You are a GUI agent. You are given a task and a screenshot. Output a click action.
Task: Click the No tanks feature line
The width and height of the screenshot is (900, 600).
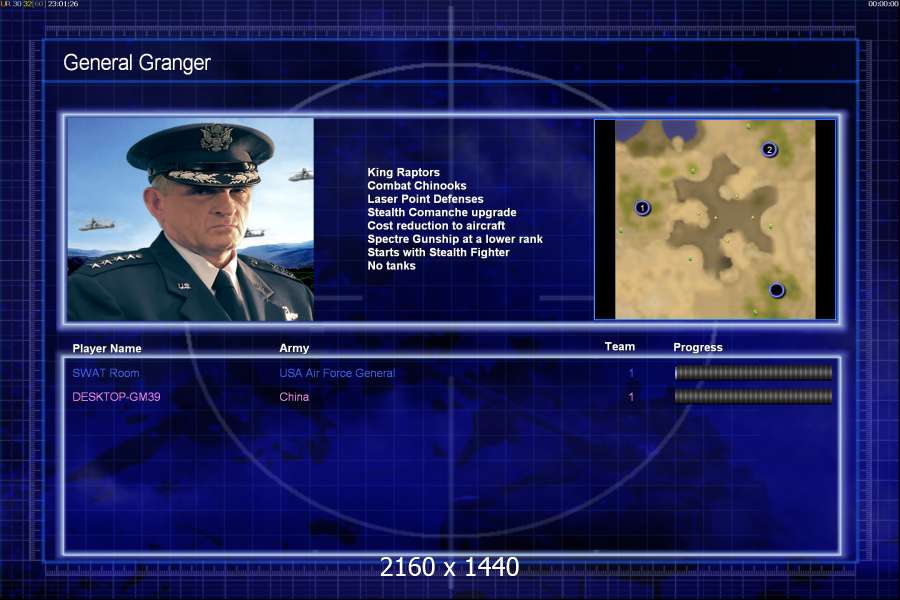pyautogui.click(x=391, y=266)
